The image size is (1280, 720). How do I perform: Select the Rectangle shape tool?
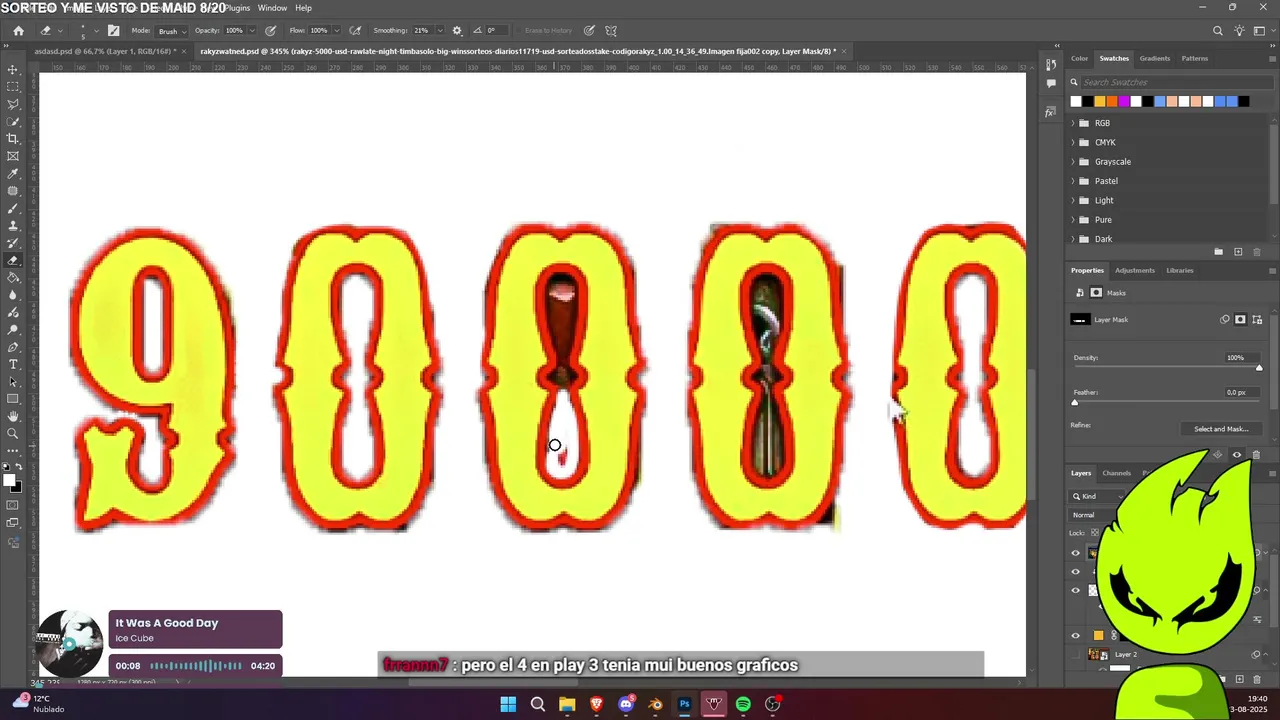13,399
